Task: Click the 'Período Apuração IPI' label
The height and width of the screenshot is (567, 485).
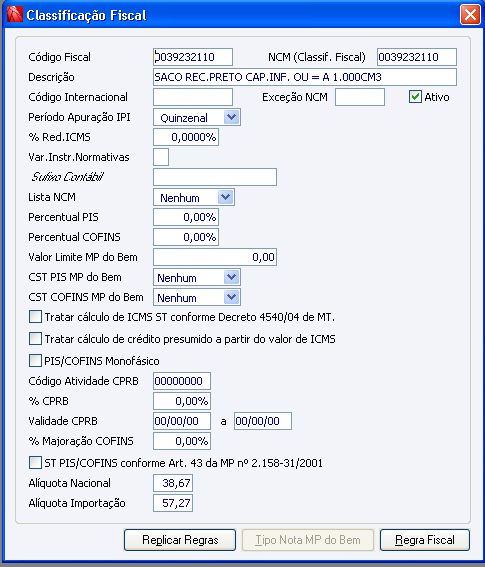Action: pos(79,117)
